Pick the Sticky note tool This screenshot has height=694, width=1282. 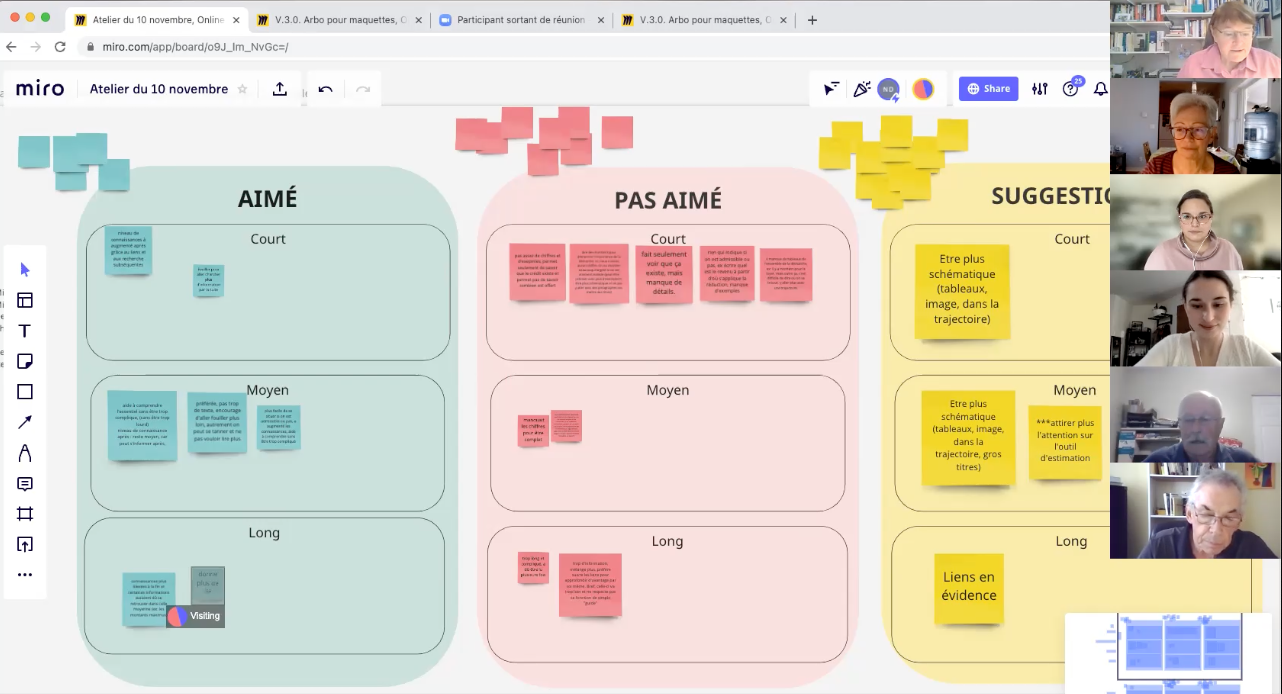25,361
